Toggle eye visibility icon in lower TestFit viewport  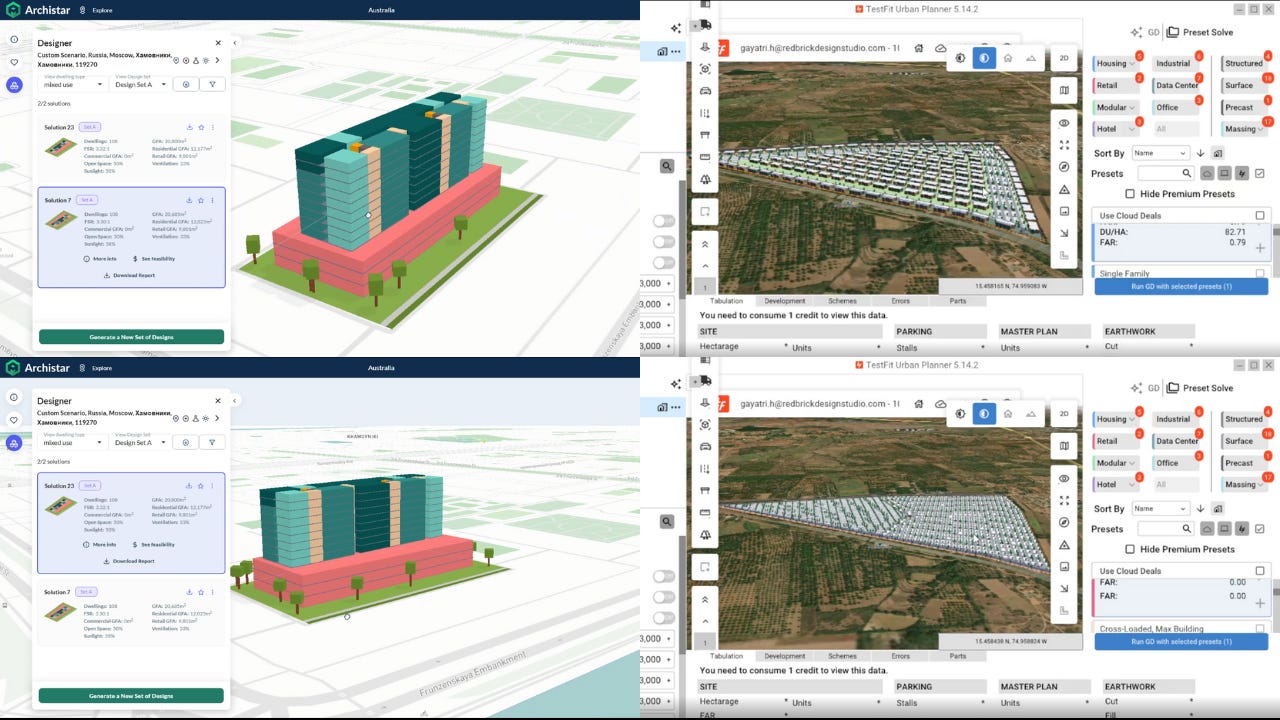click(x=1064, y=478)
